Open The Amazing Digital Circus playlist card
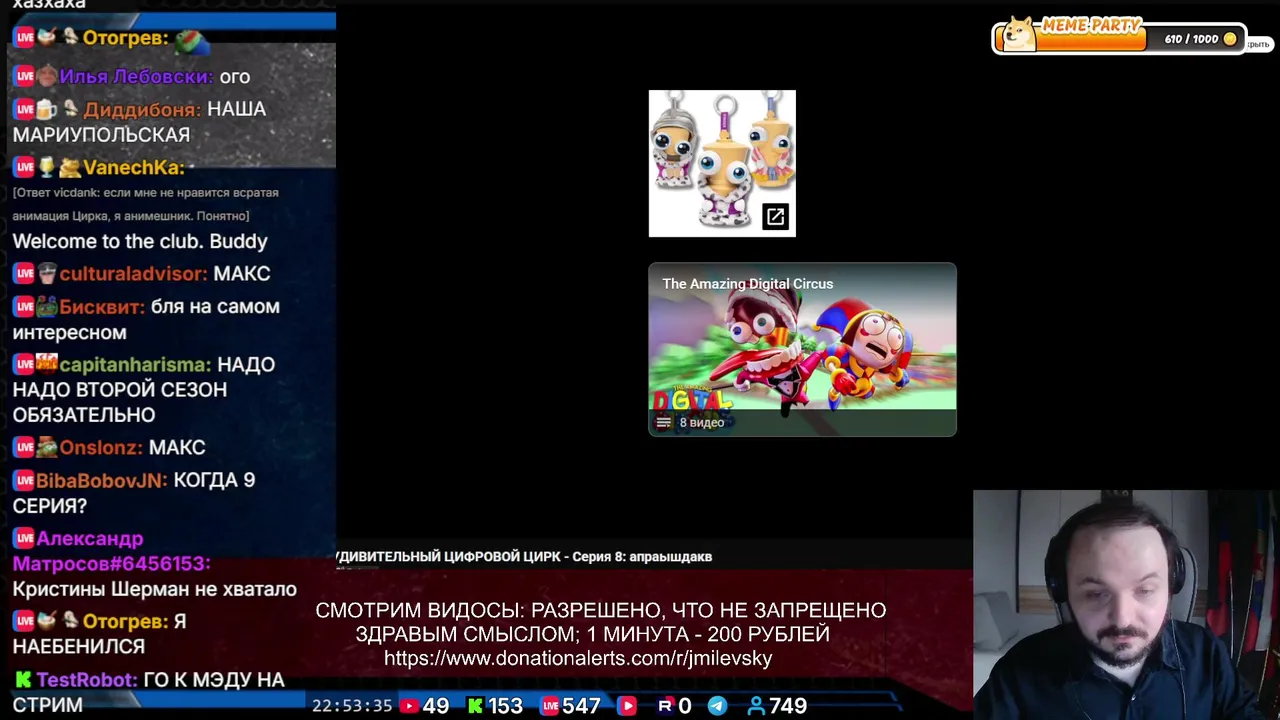This screenshot has height=720, width=1280. 802,349
